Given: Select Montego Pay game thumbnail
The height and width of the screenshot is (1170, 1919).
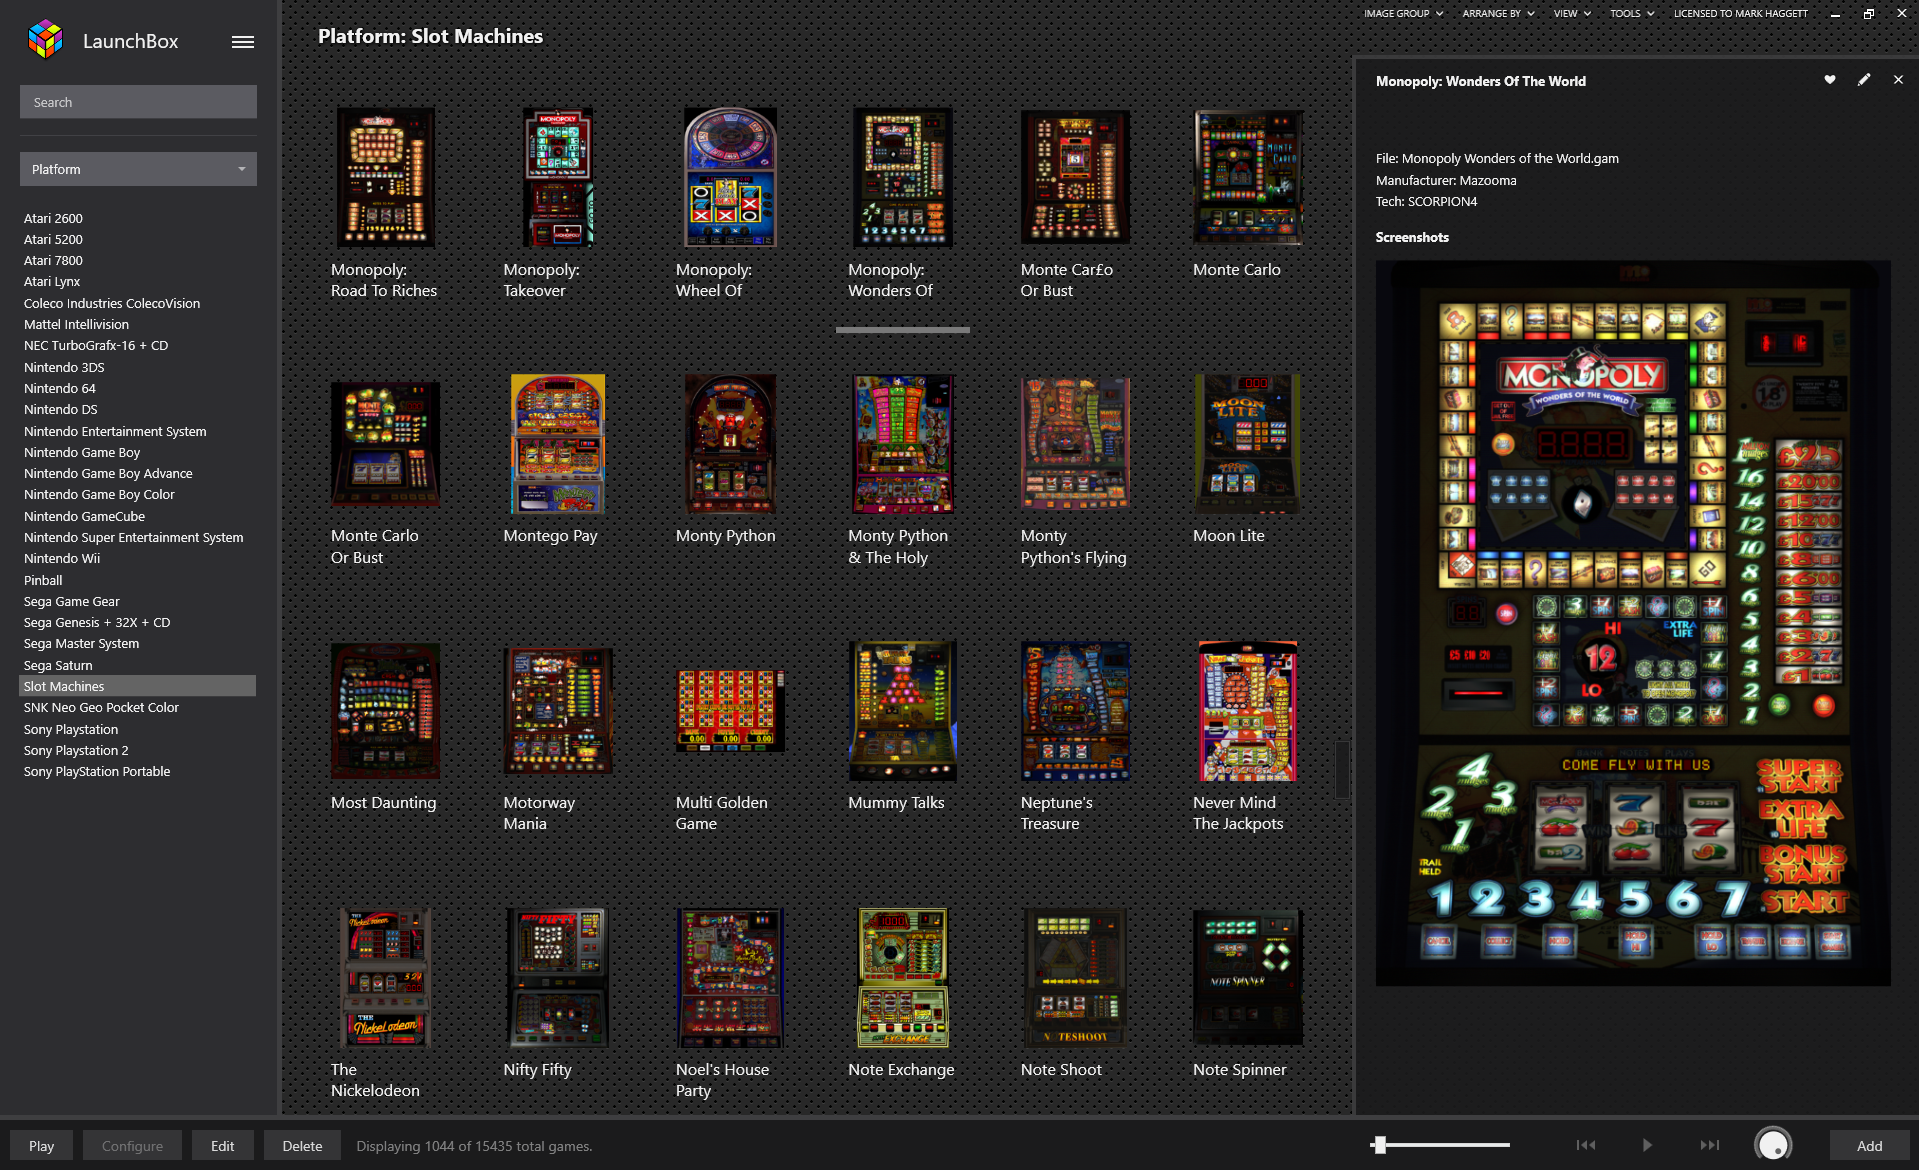Looking at the screenshot, I should [558, 444].
